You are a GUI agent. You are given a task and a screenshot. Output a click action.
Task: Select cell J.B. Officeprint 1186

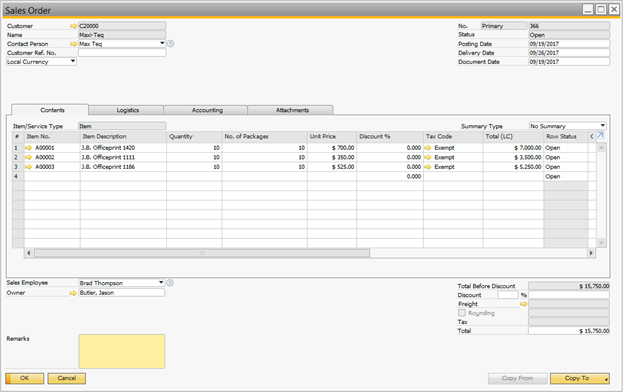pyautogui.click(x=123, y=167)
